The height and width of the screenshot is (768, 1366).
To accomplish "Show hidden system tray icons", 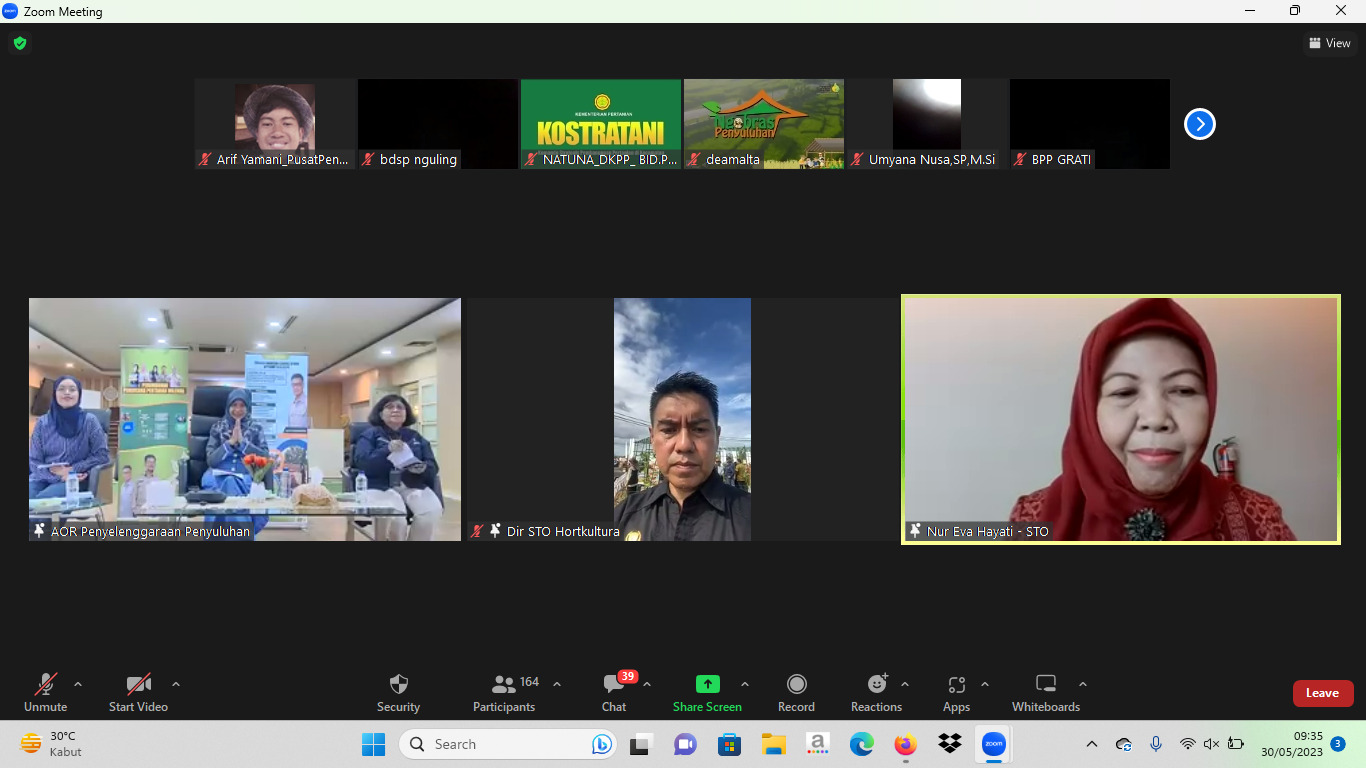I will click(1092, 744).
